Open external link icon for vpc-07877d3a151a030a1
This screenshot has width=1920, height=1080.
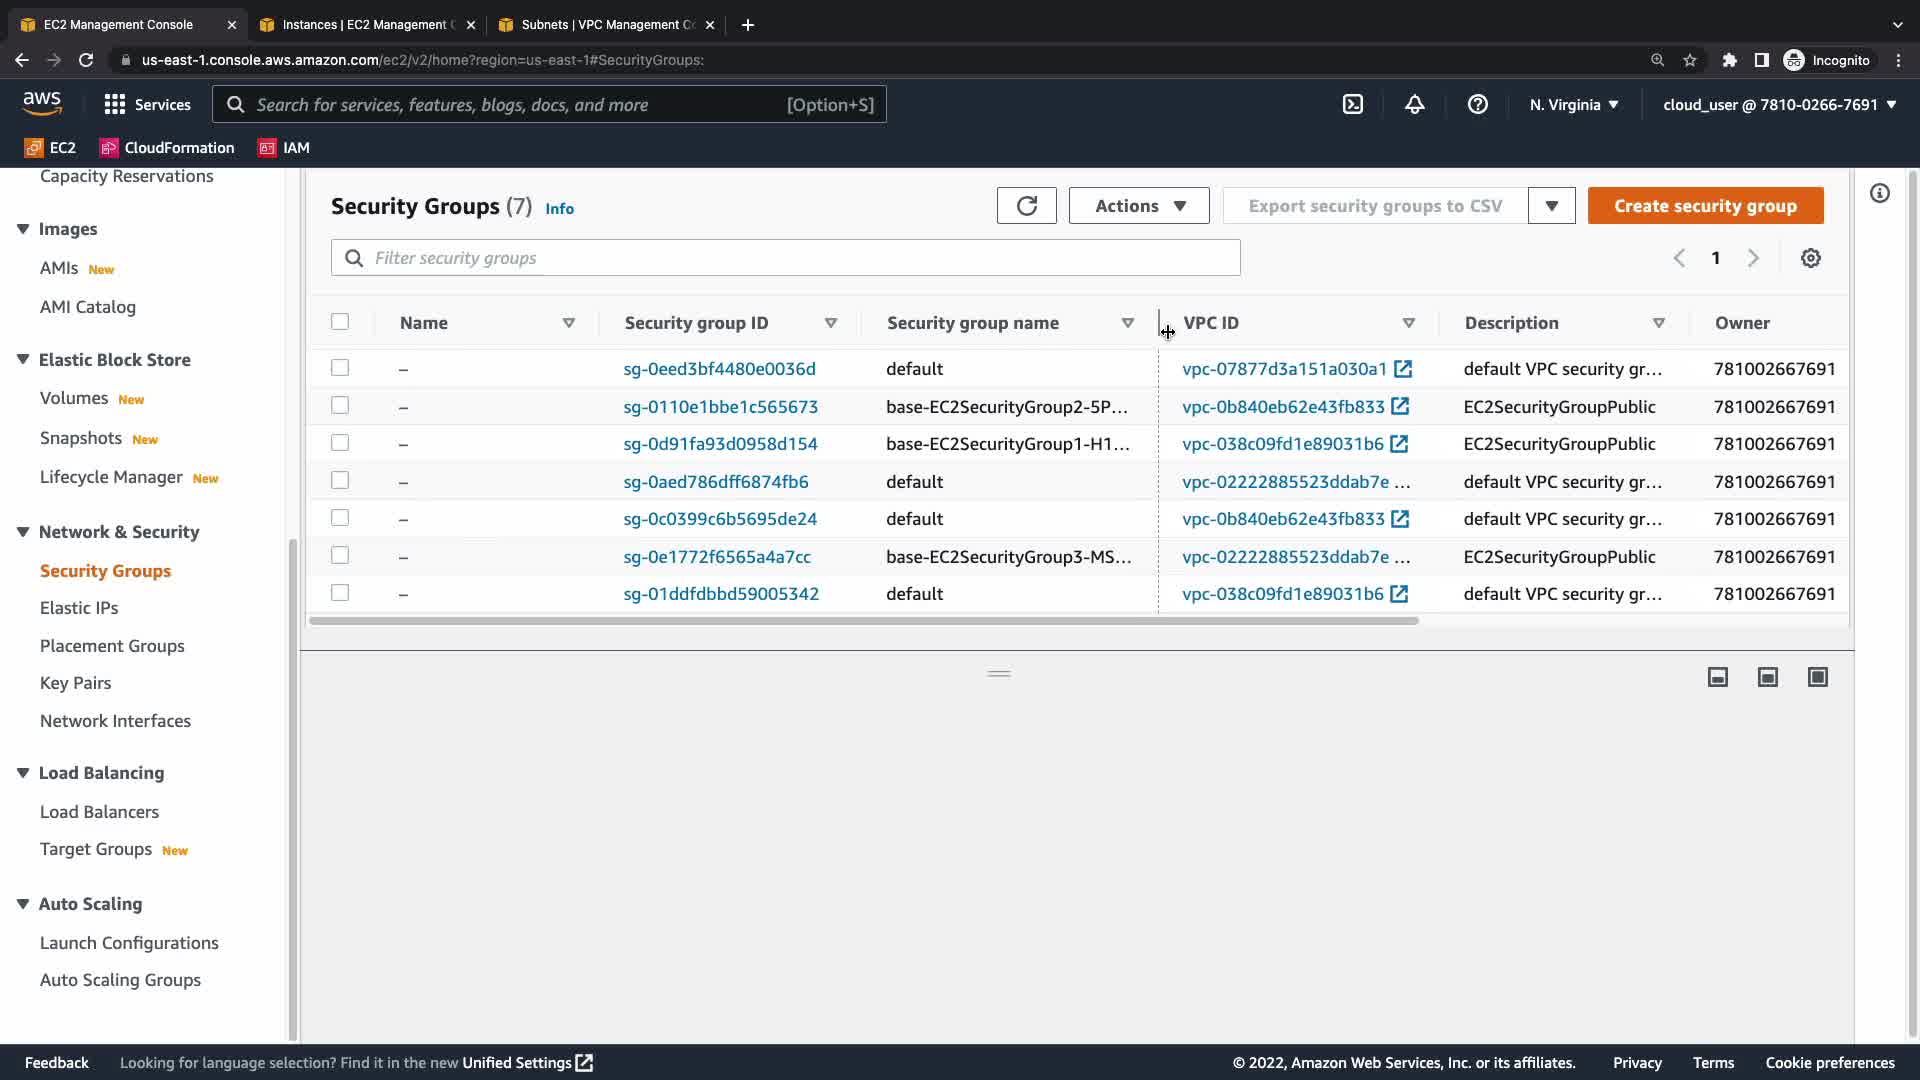1403,369
